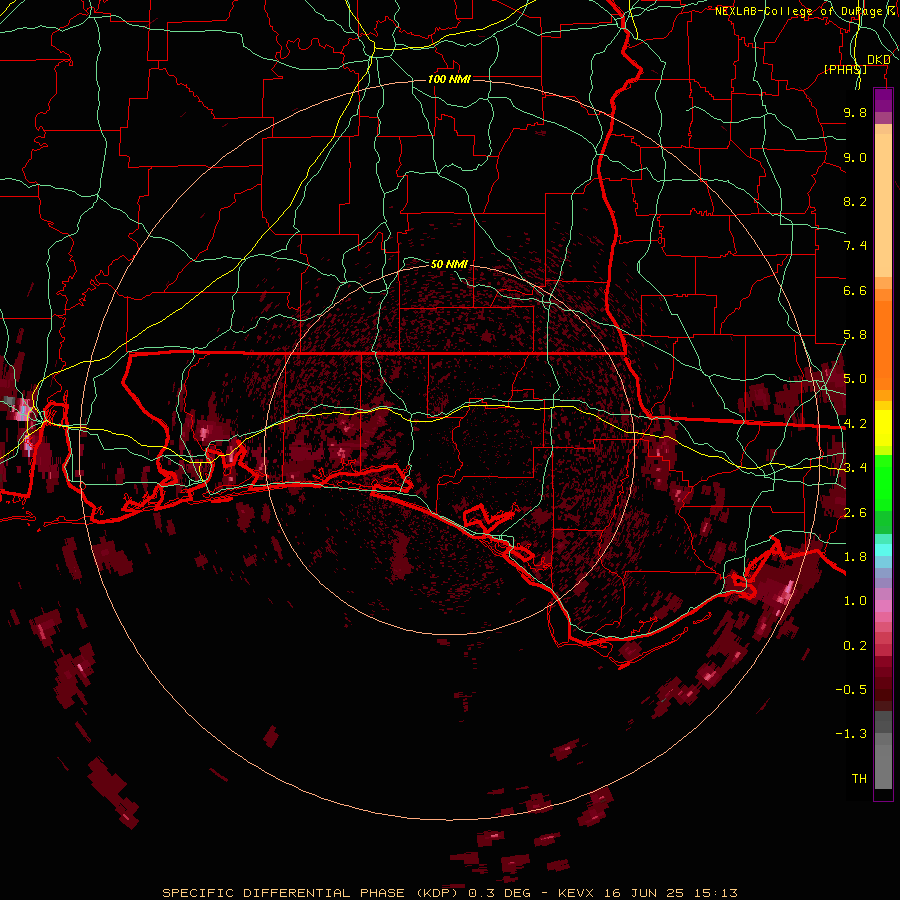Viewport: 900px width, 900px height.
Task: Click the 50 NMI range ring label
Action: click(449, 264)
